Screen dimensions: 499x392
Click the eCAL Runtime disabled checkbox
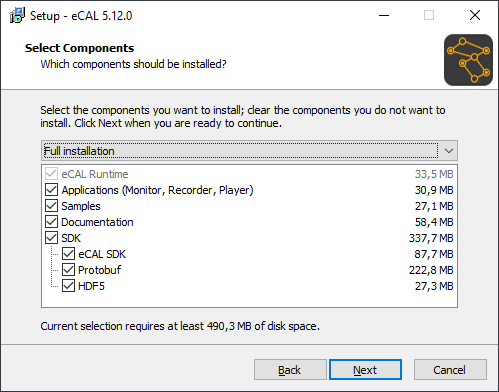(x=51, y=174)
